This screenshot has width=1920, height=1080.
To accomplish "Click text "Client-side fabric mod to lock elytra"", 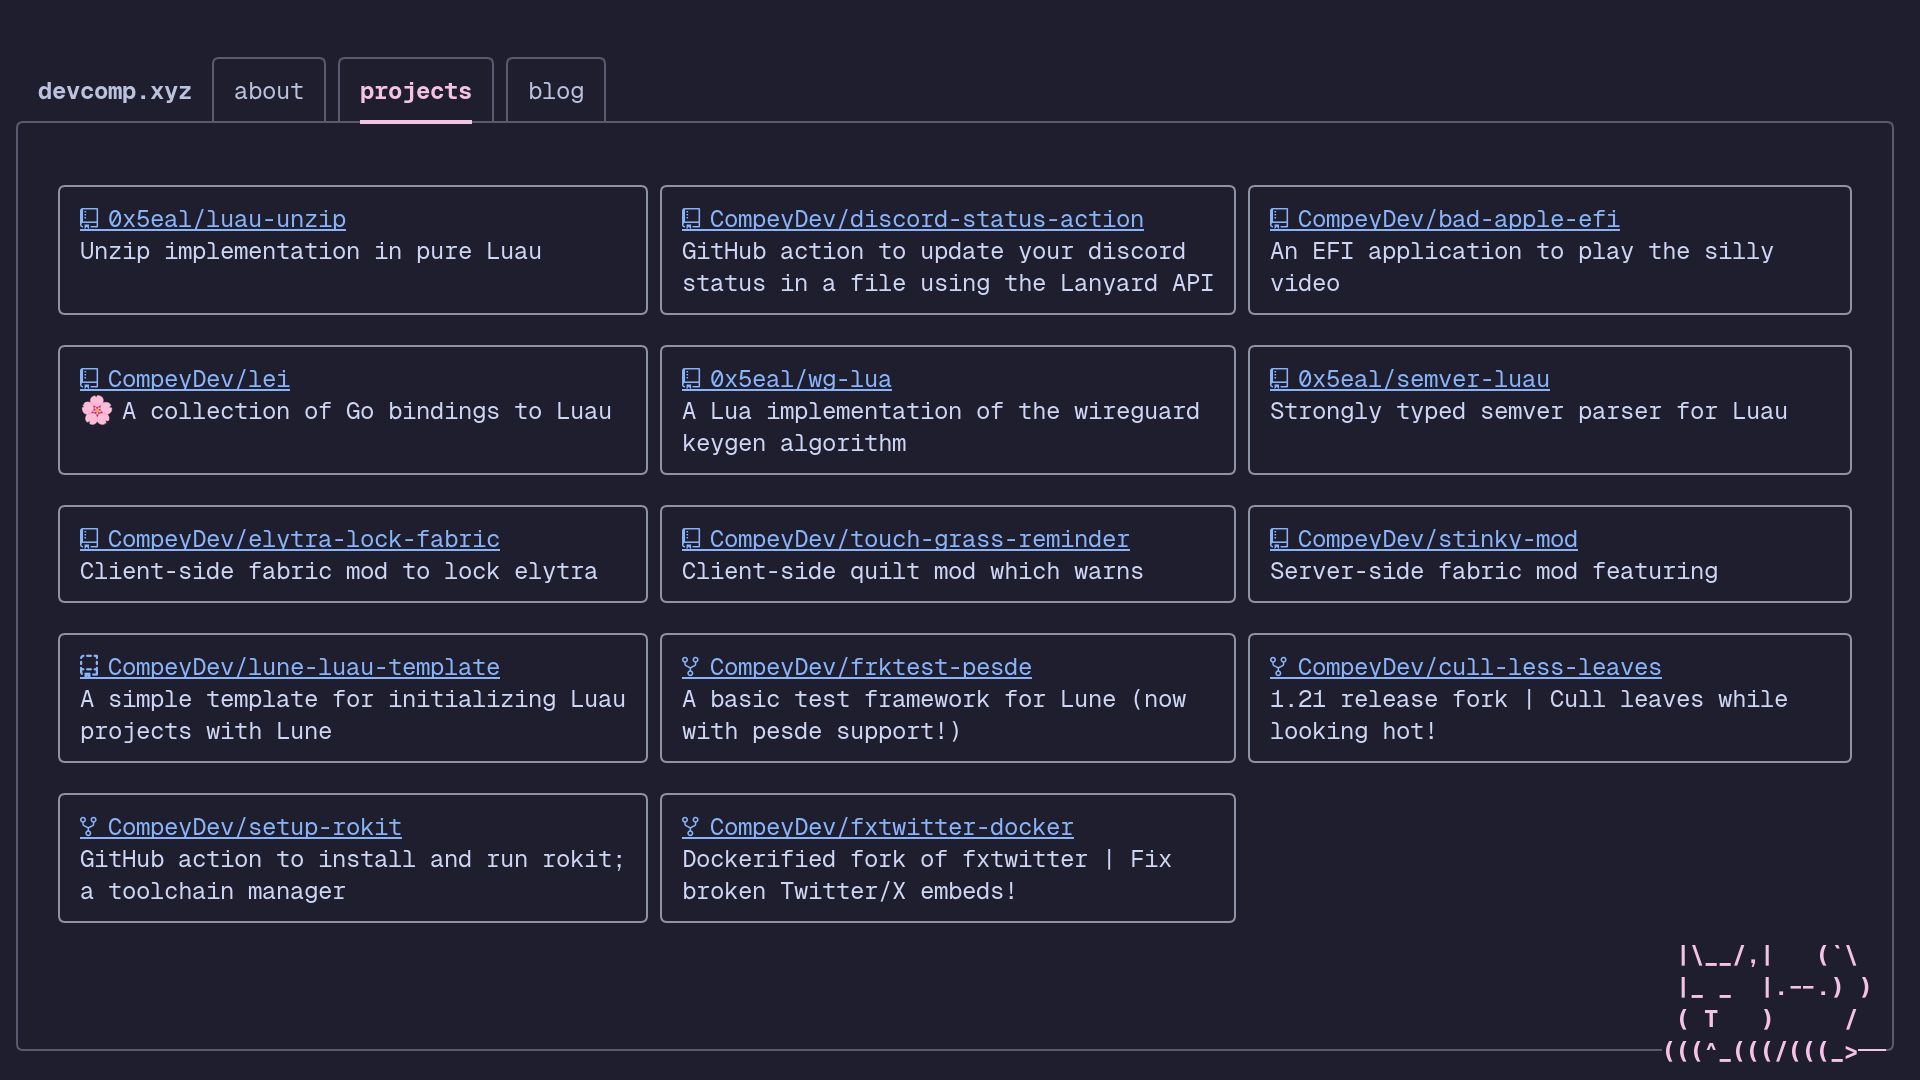I will [x=339, y=571].
